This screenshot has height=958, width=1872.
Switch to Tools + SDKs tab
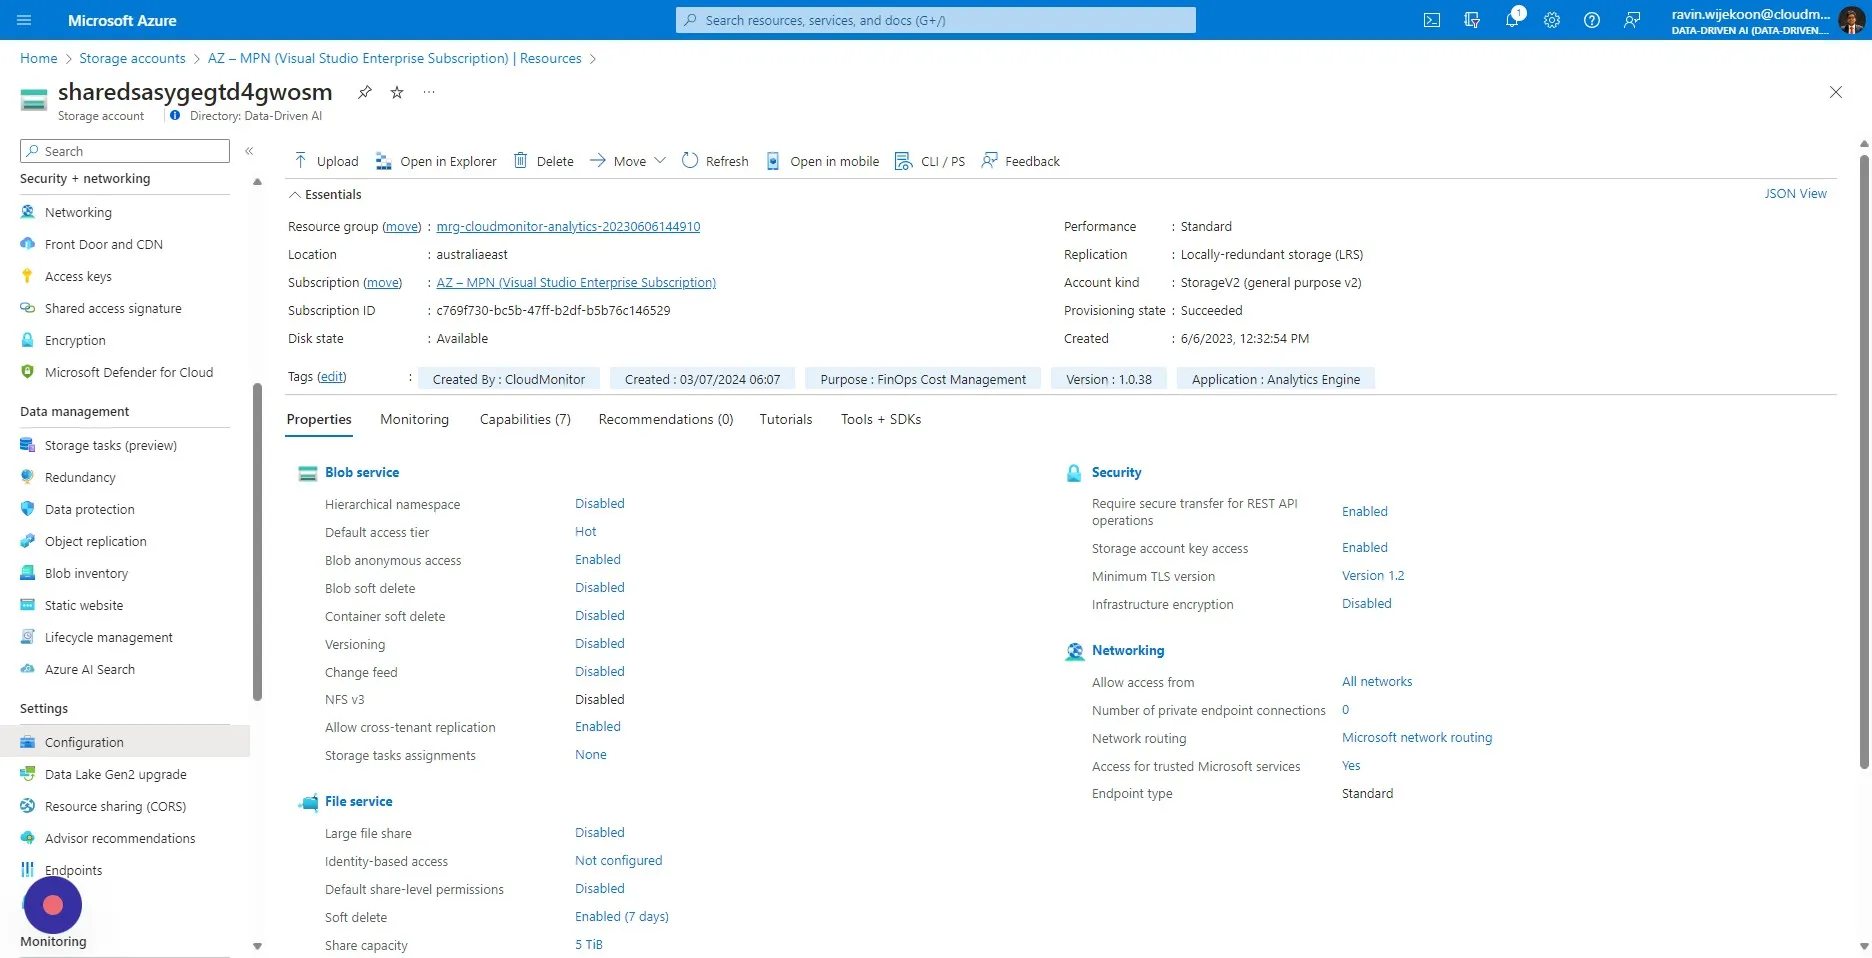881,419
